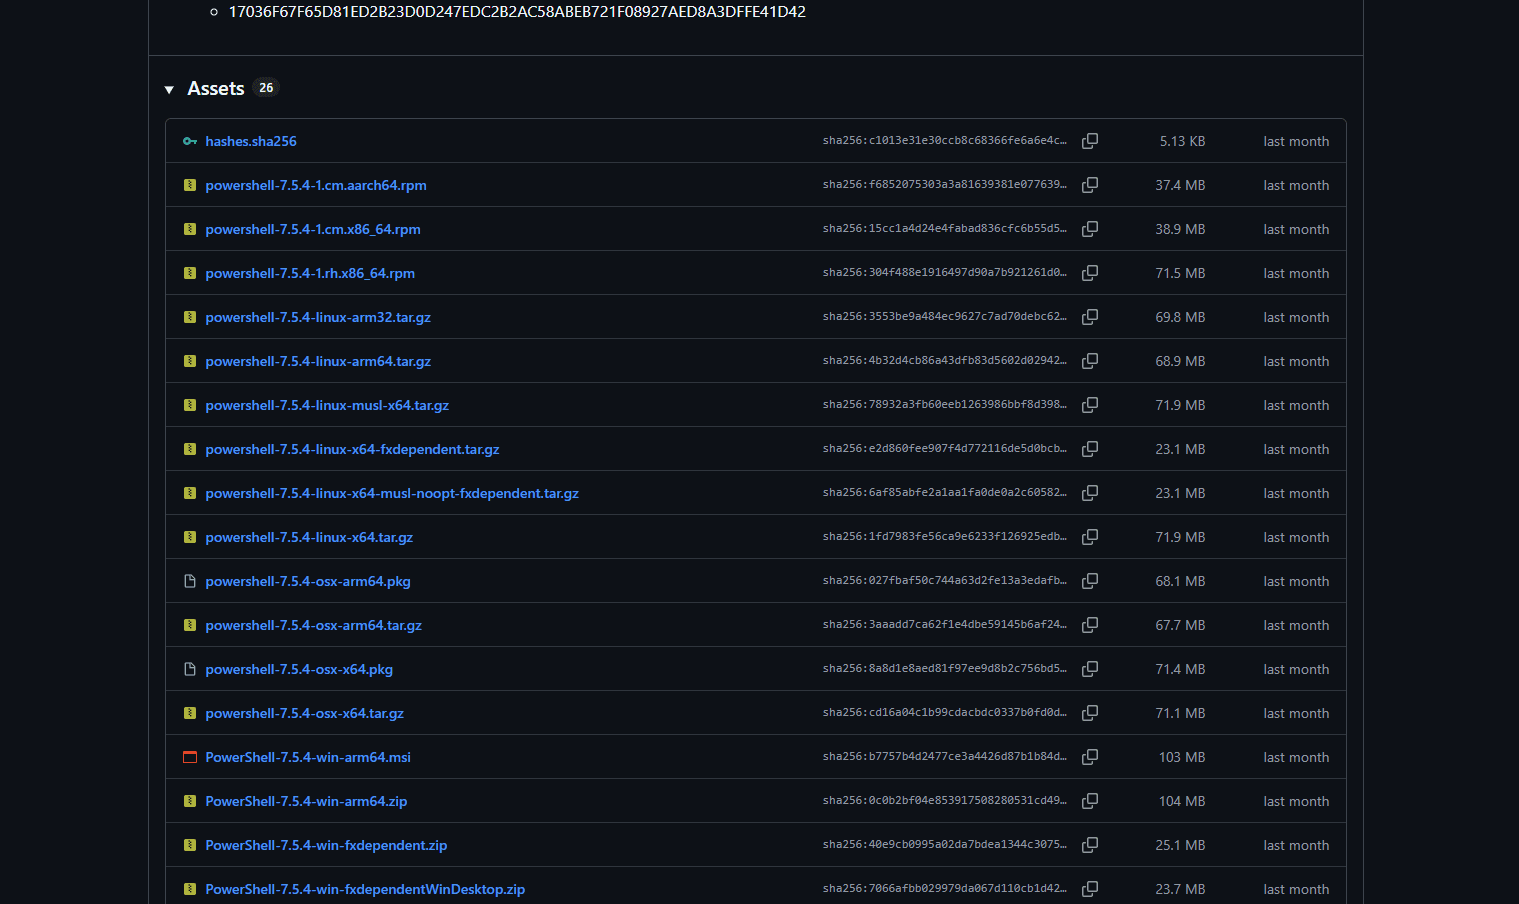The height and width of the screenshot is (904, 1519).
Task: Download powershell-7.5.4-osx-x64.pkg
Action: 299,669
